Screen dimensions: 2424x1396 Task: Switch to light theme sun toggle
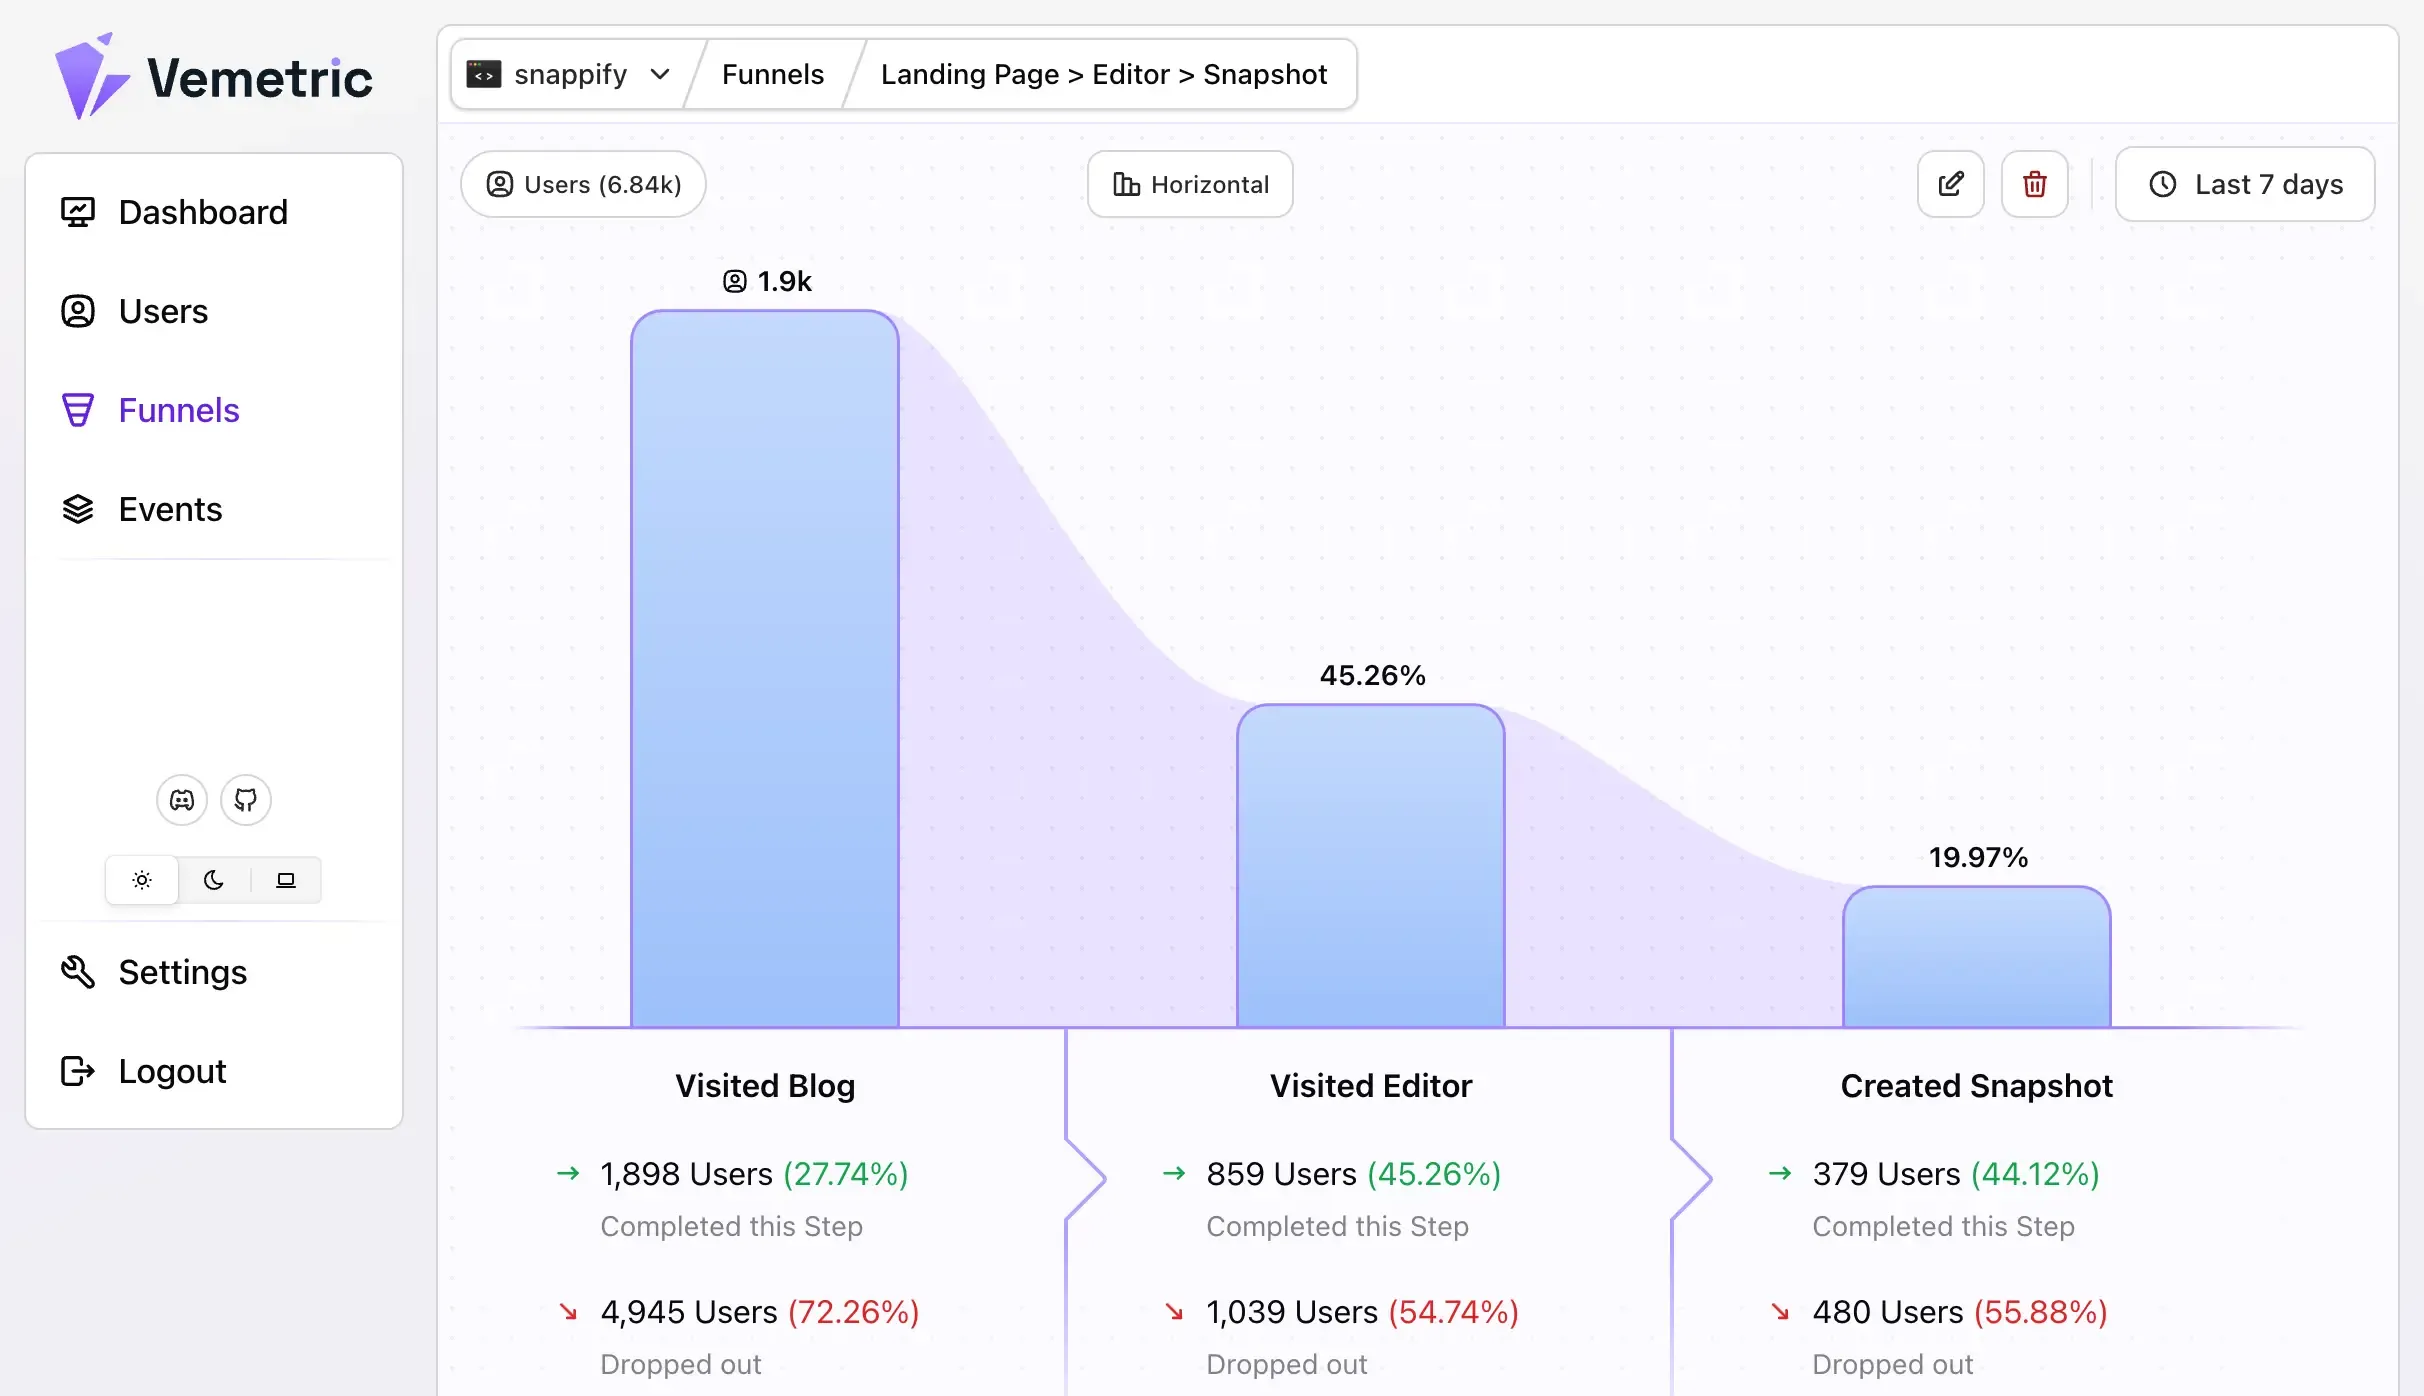click(142, 880)
